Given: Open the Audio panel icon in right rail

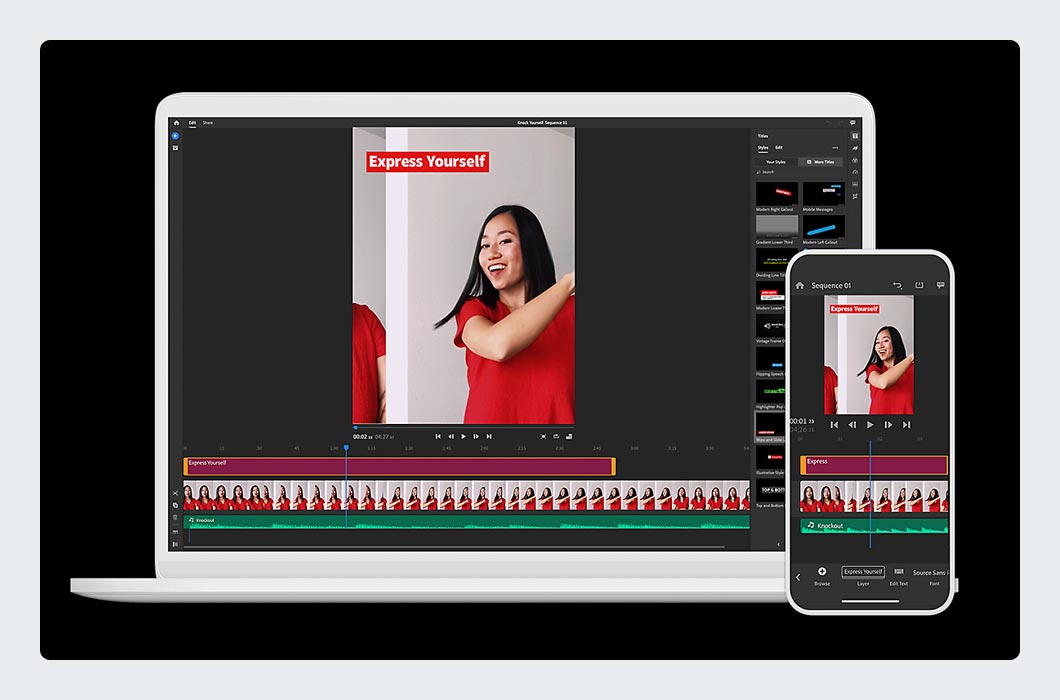Looking at the screenshot, I should [x=855, y=184].
